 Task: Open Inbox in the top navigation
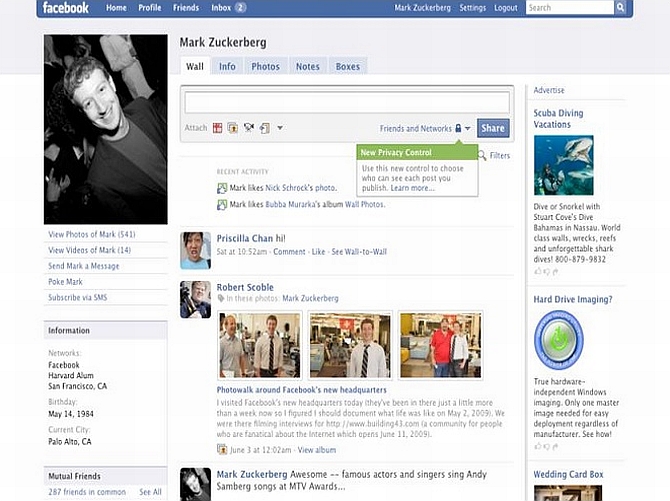pyautogui.click(x=221, y=8)
